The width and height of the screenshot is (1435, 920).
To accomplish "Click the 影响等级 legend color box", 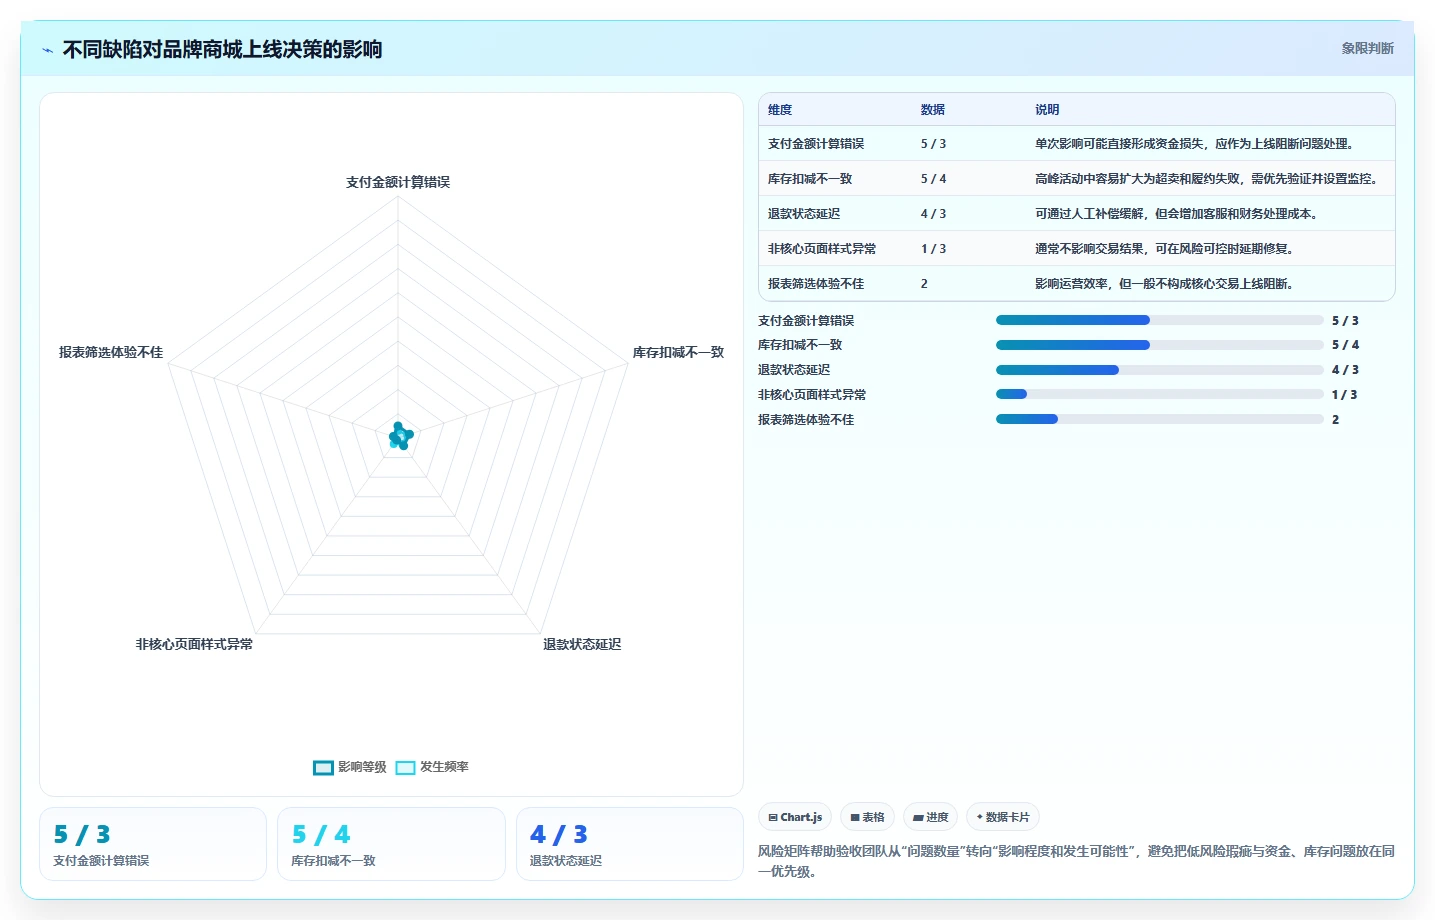I will pos(323,768).
